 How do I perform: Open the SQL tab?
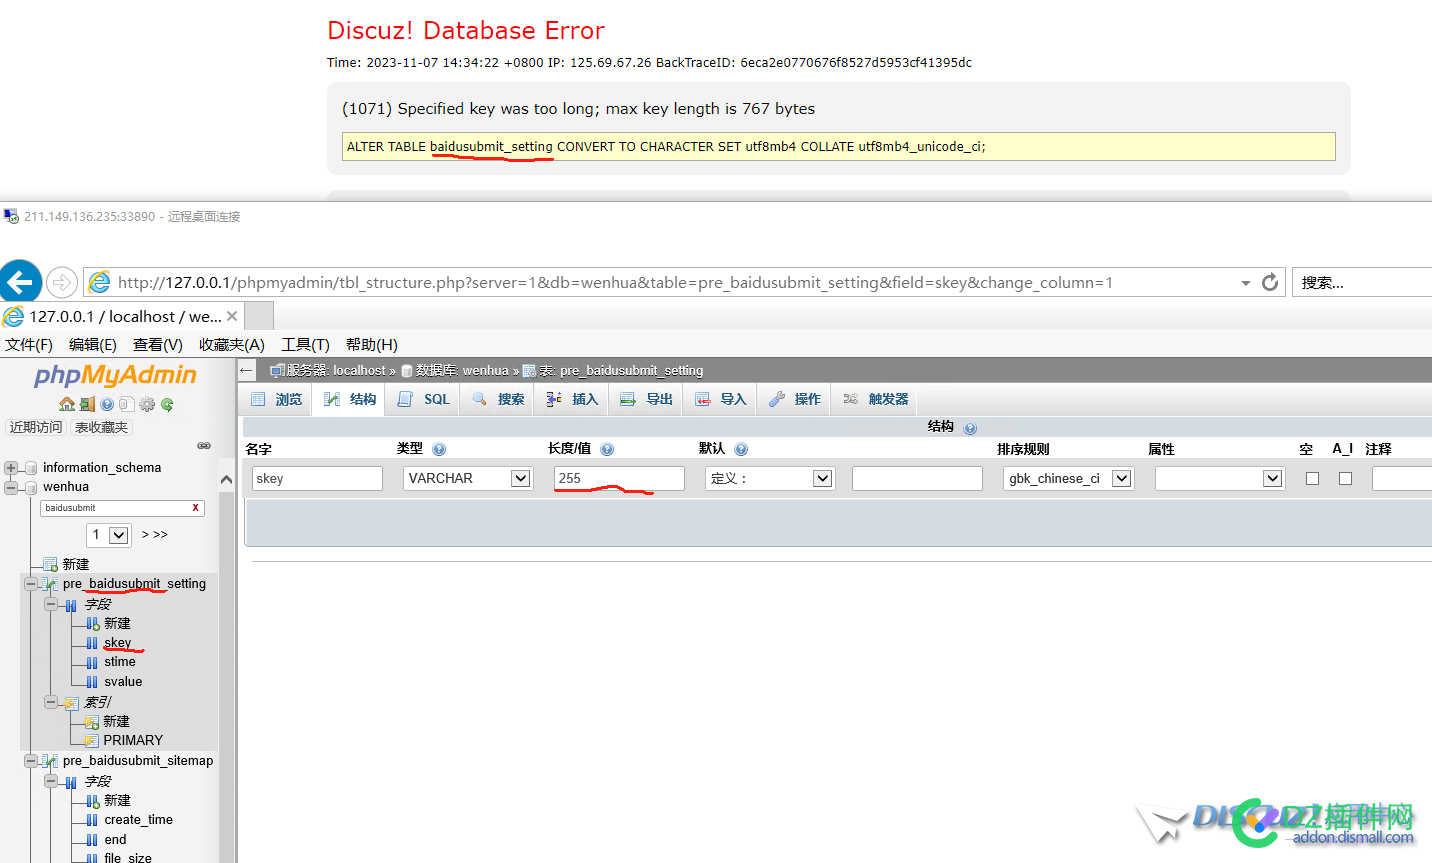coord(424,399)
